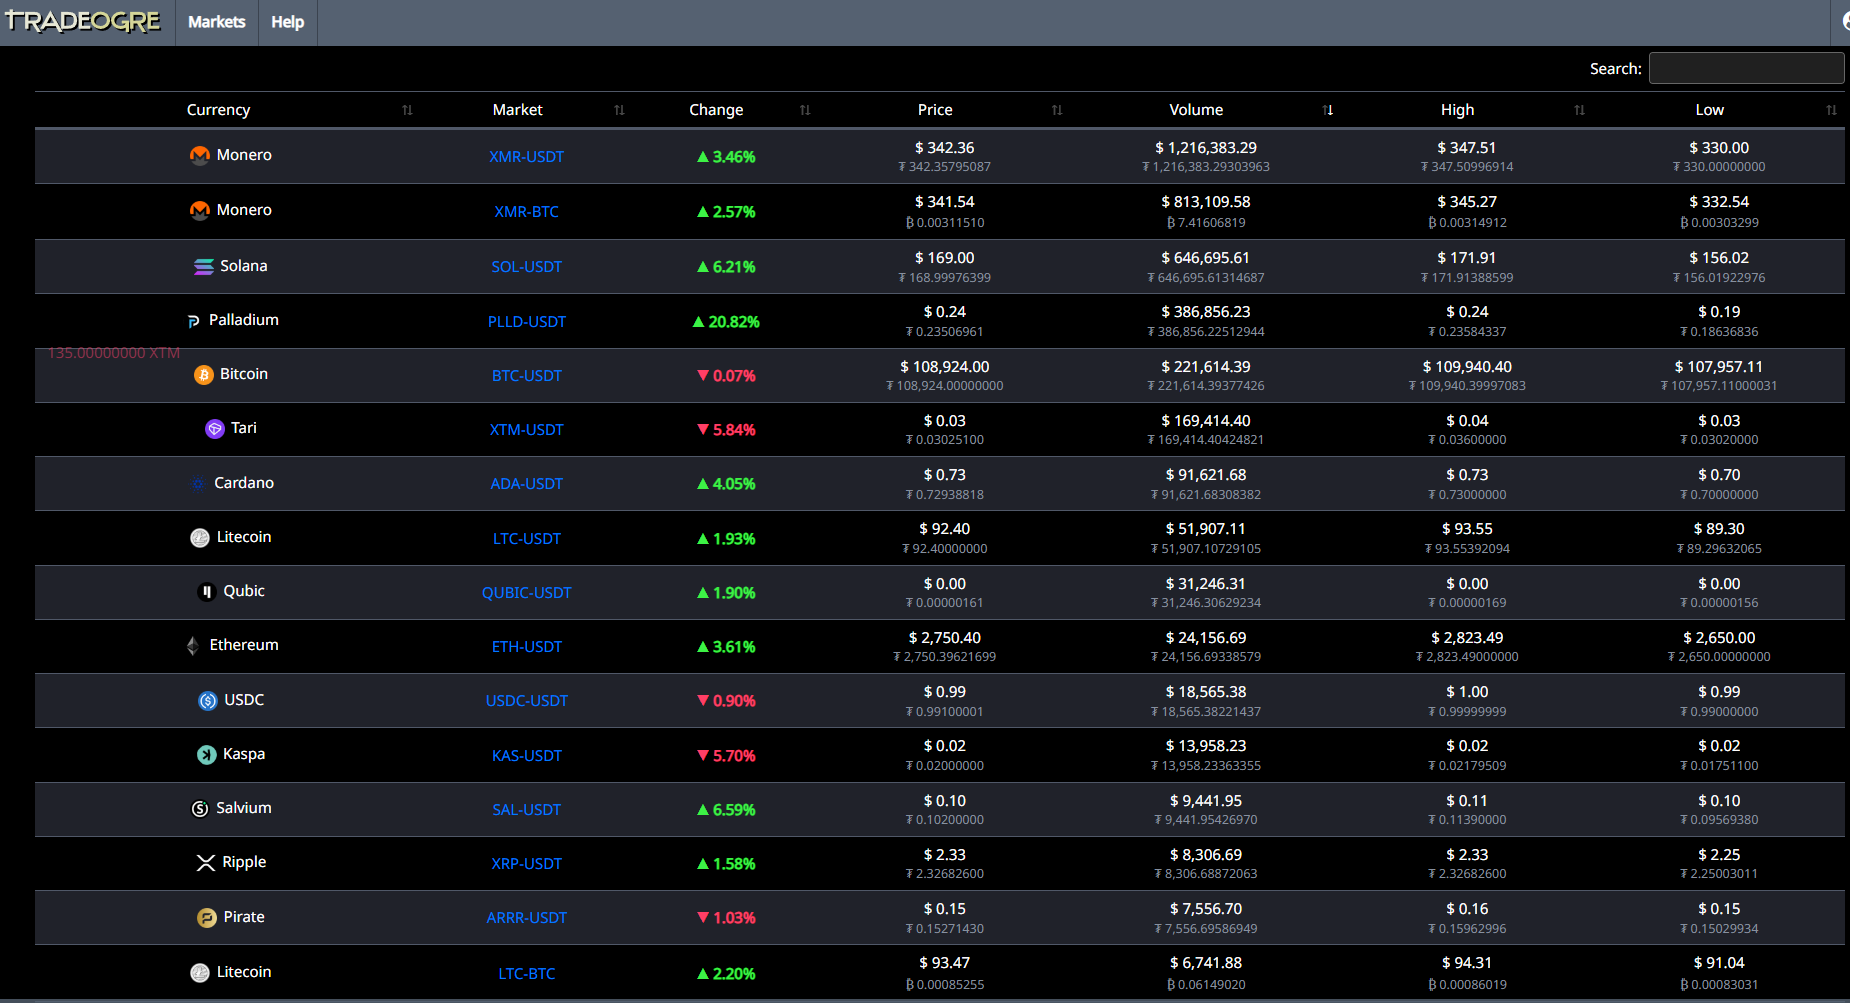
Task: Sort table by Change column arrows
Action: [805, 110]
